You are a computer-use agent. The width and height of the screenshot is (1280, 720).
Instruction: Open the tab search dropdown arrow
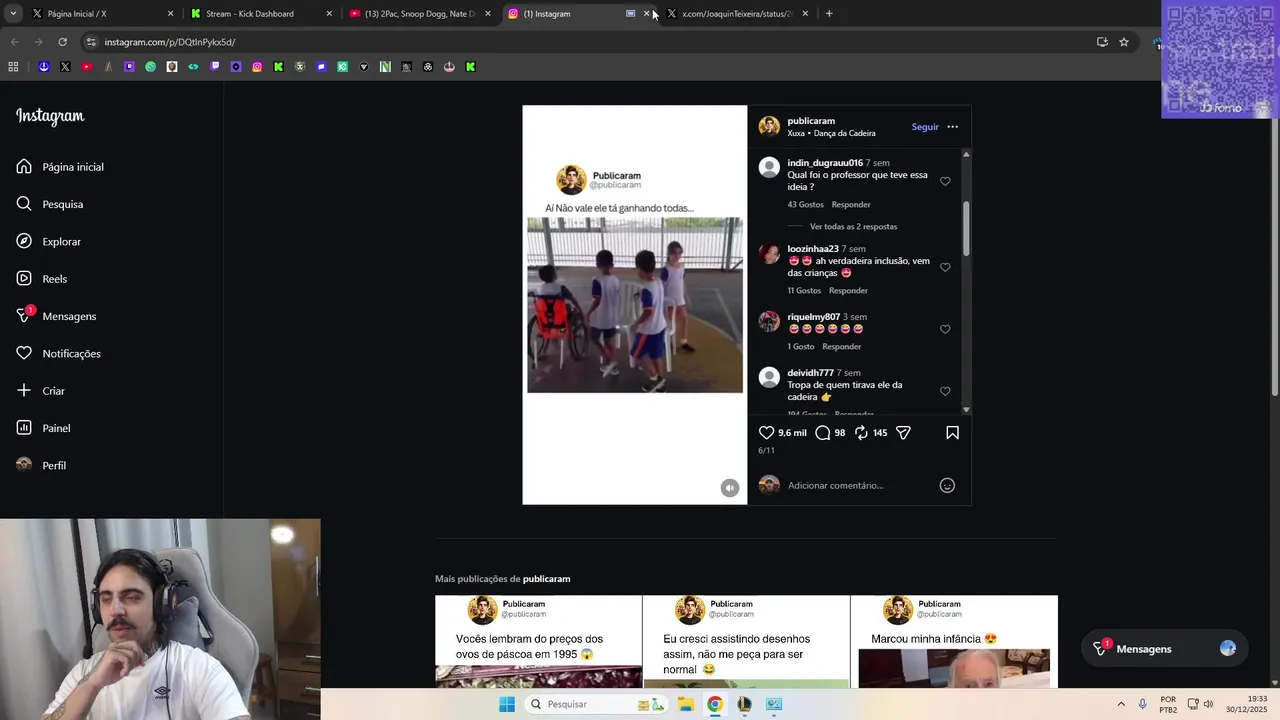pyautogui.click(x=13, y=14)
